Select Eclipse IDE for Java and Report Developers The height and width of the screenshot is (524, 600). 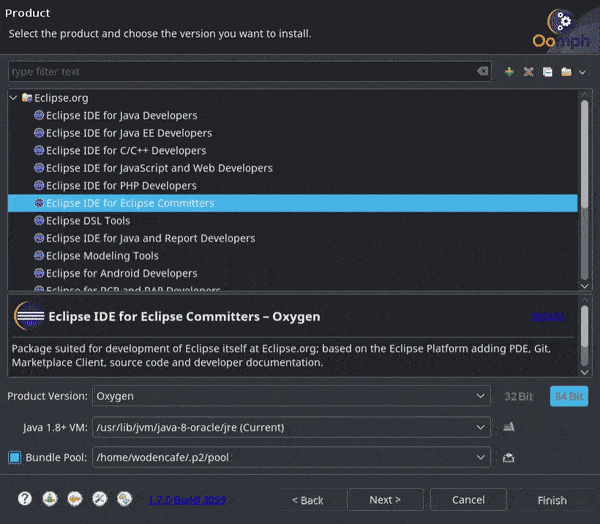coord(150,238)
